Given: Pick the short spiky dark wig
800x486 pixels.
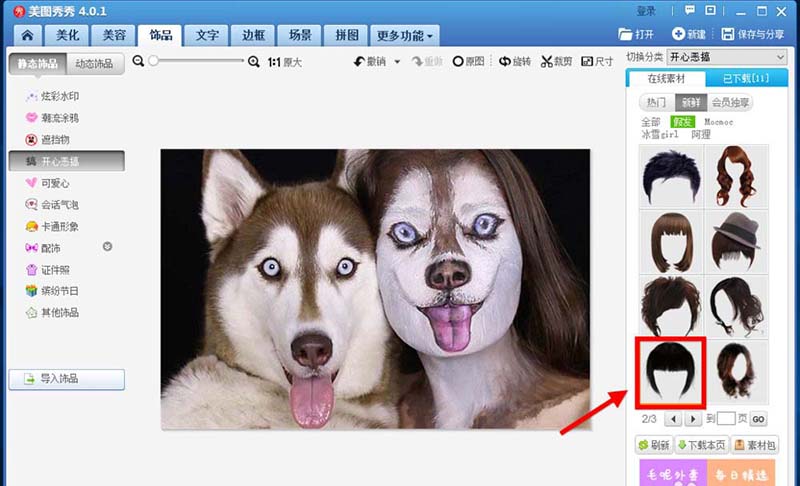Looking at the screenshot, I should 671,176.
